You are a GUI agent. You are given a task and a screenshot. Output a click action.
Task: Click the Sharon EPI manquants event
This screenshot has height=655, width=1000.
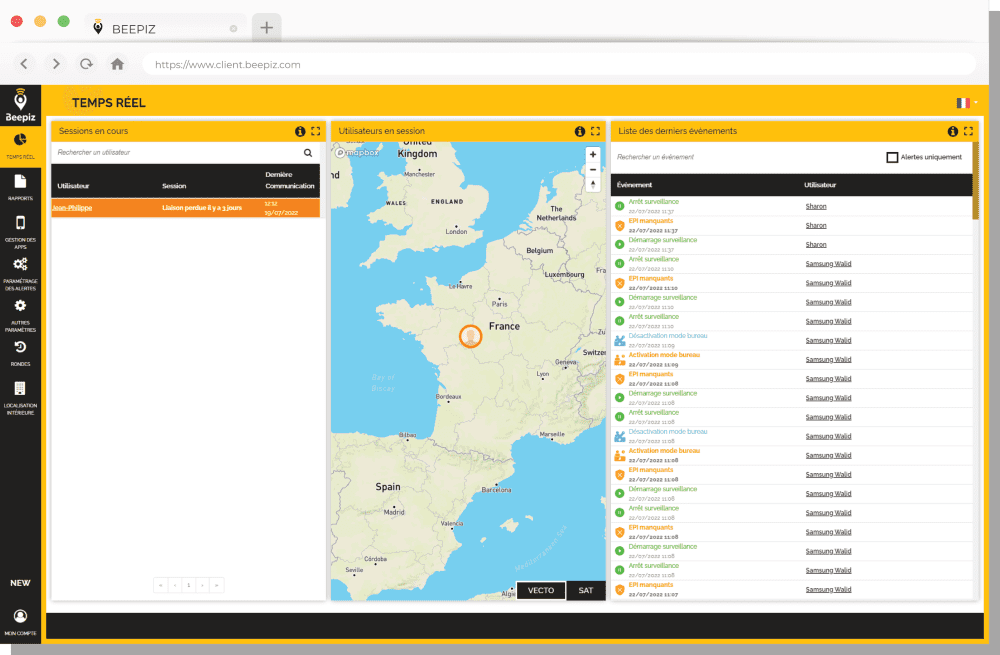point(651,221)
